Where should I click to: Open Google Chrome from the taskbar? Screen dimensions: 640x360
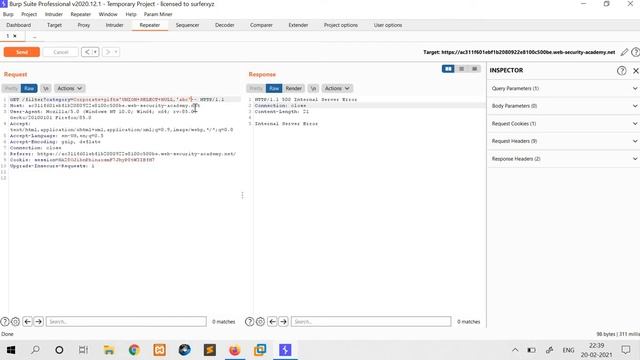134,350
